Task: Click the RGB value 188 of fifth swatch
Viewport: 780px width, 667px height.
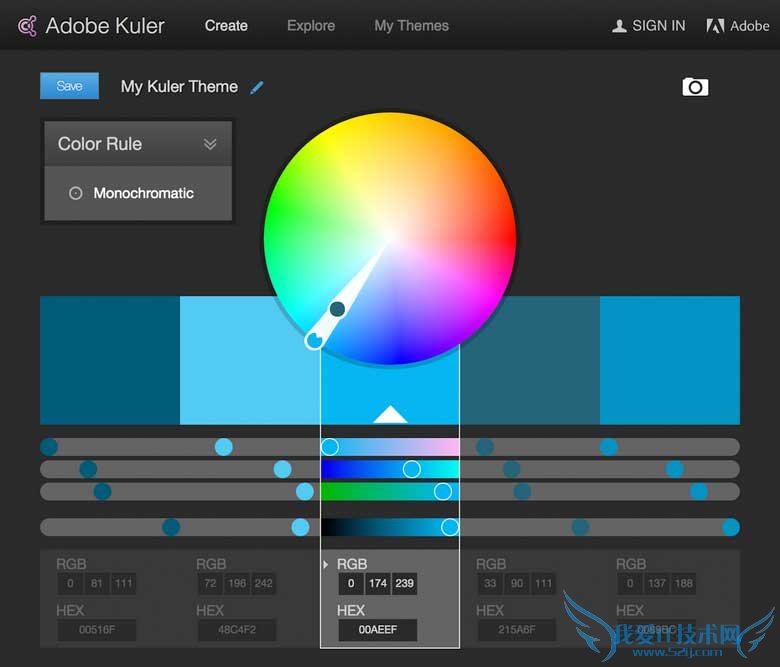Action: 683,583
